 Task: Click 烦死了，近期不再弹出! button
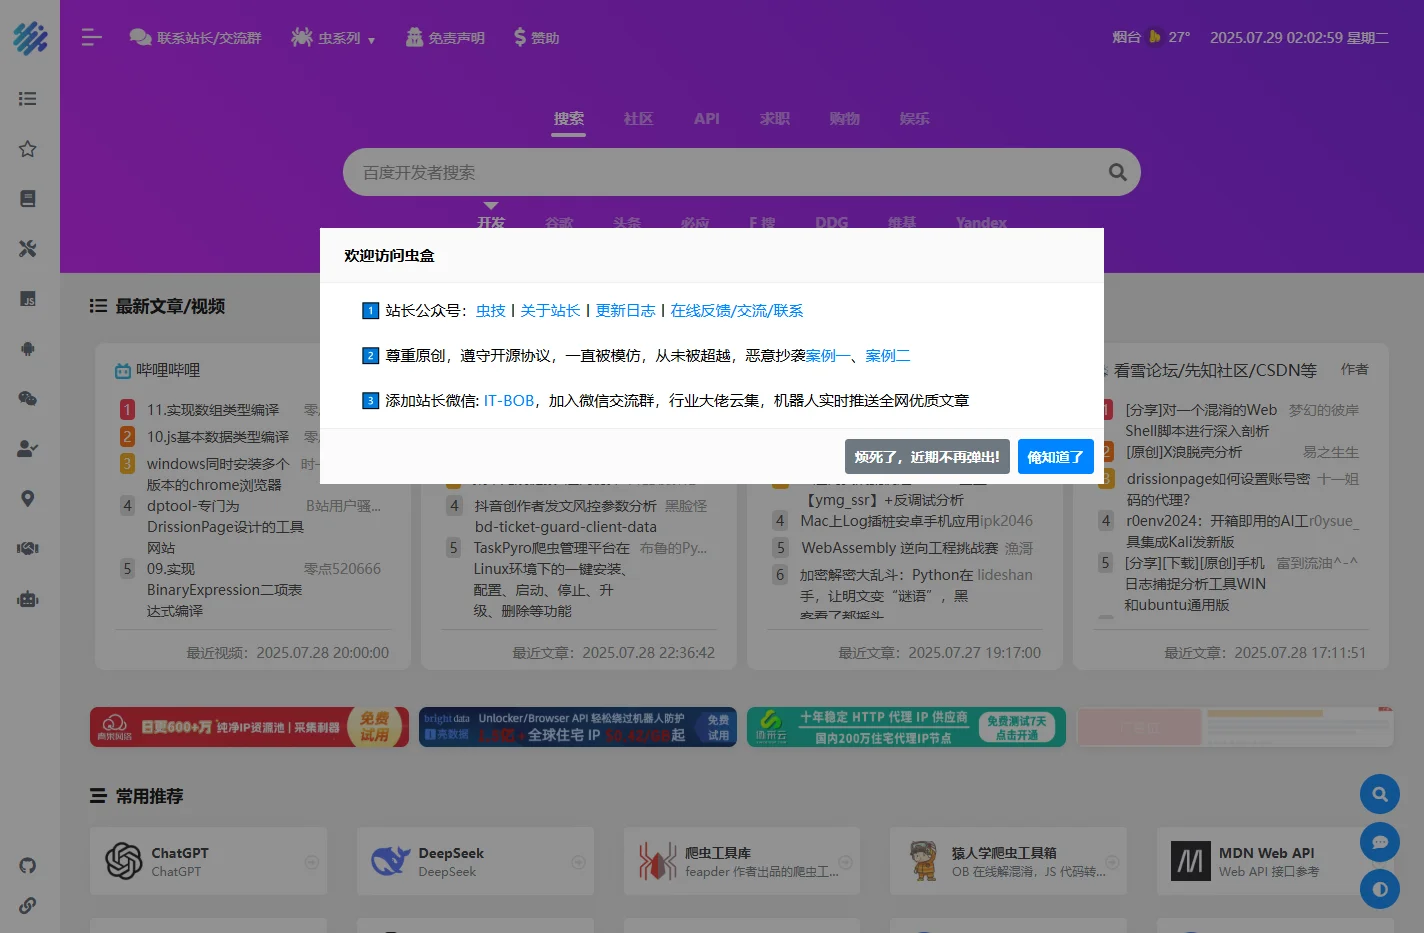927,457
